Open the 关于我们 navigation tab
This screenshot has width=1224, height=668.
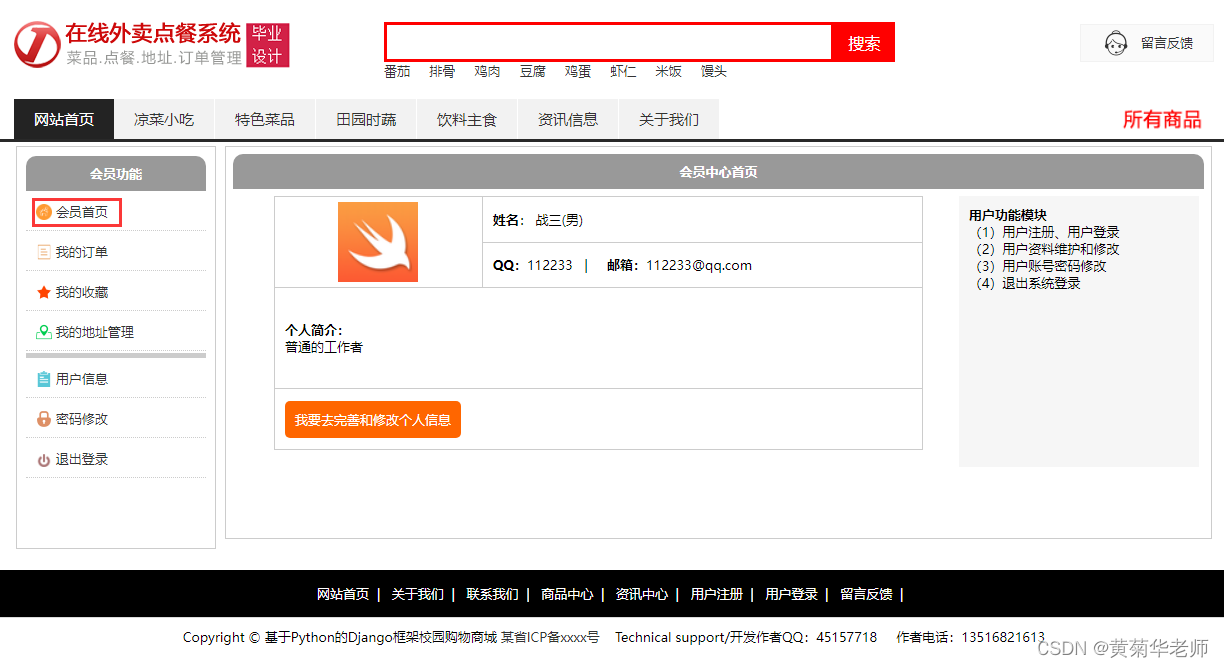coord(669,119)
